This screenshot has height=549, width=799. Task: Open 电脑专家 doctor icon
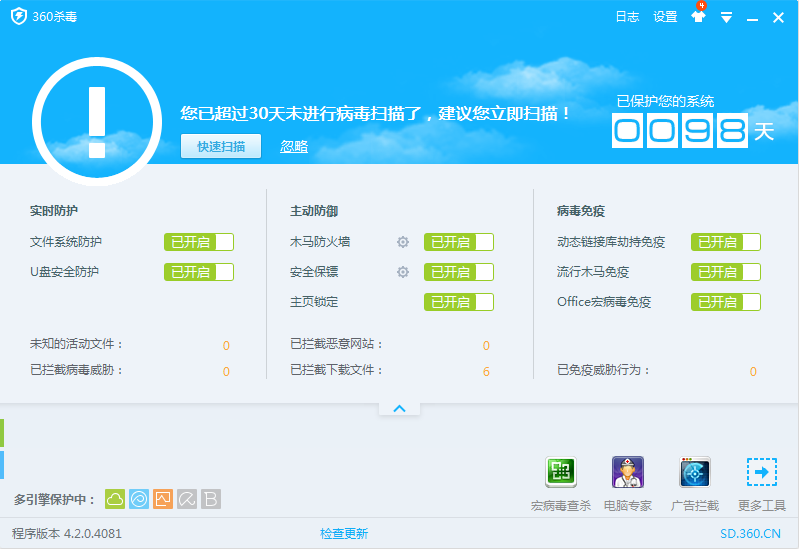tap(628, 472)
